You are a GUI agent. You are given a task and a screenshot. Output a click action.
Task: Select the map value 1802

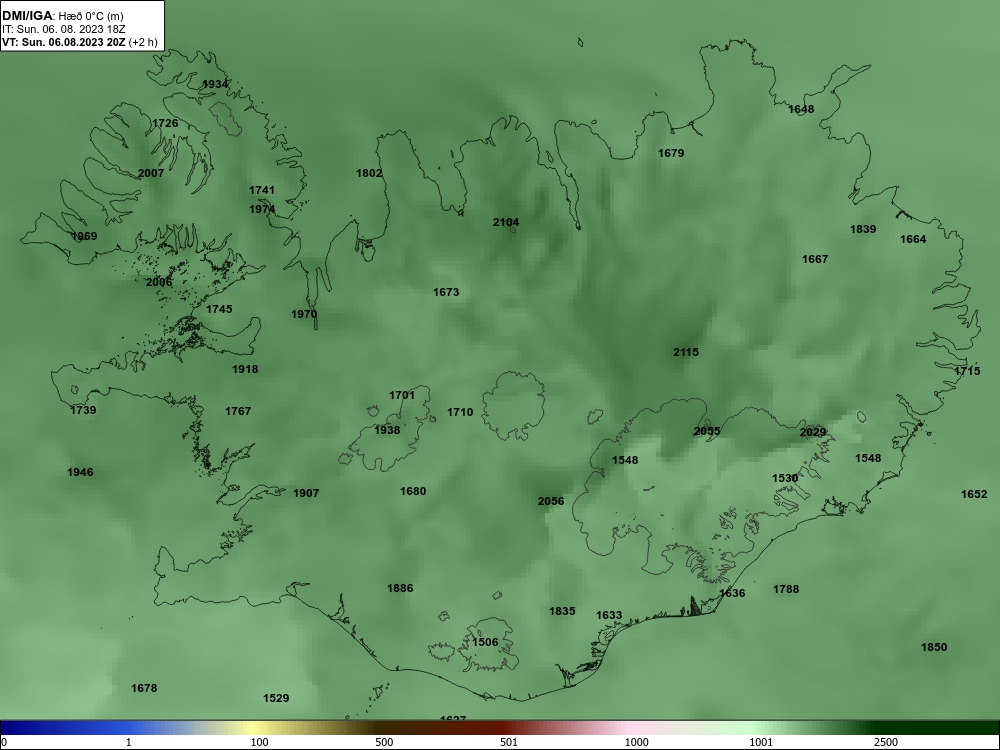click(369, 173)
